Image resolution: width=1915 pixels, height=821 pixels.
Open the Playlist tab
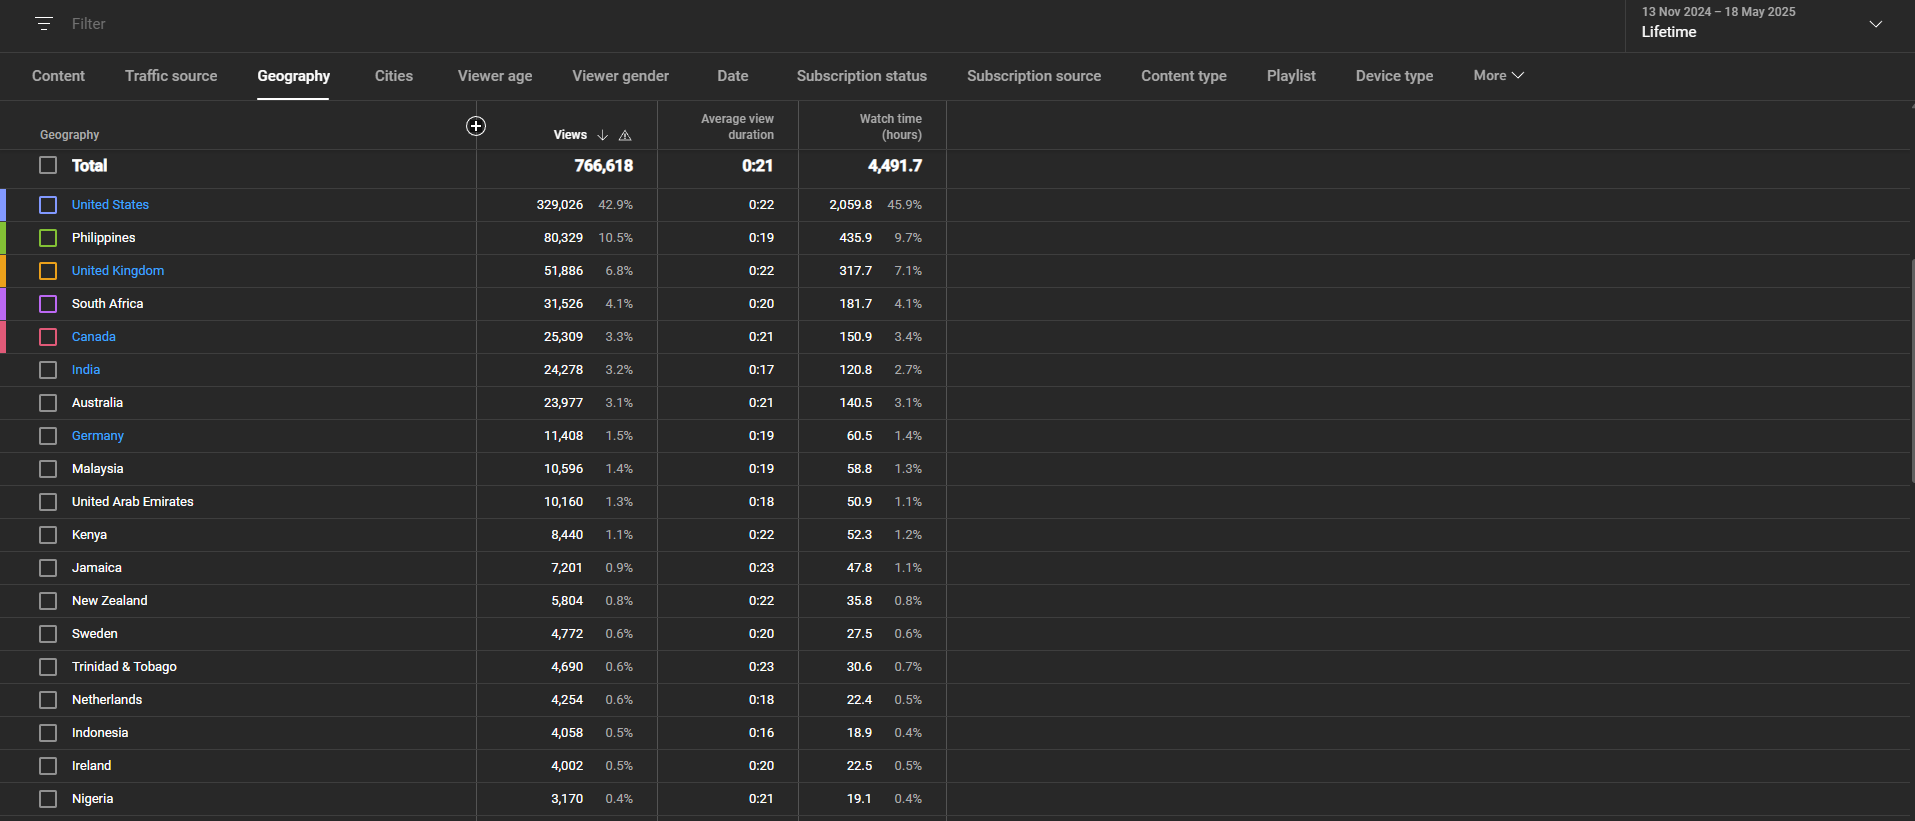coord(1291,76)
